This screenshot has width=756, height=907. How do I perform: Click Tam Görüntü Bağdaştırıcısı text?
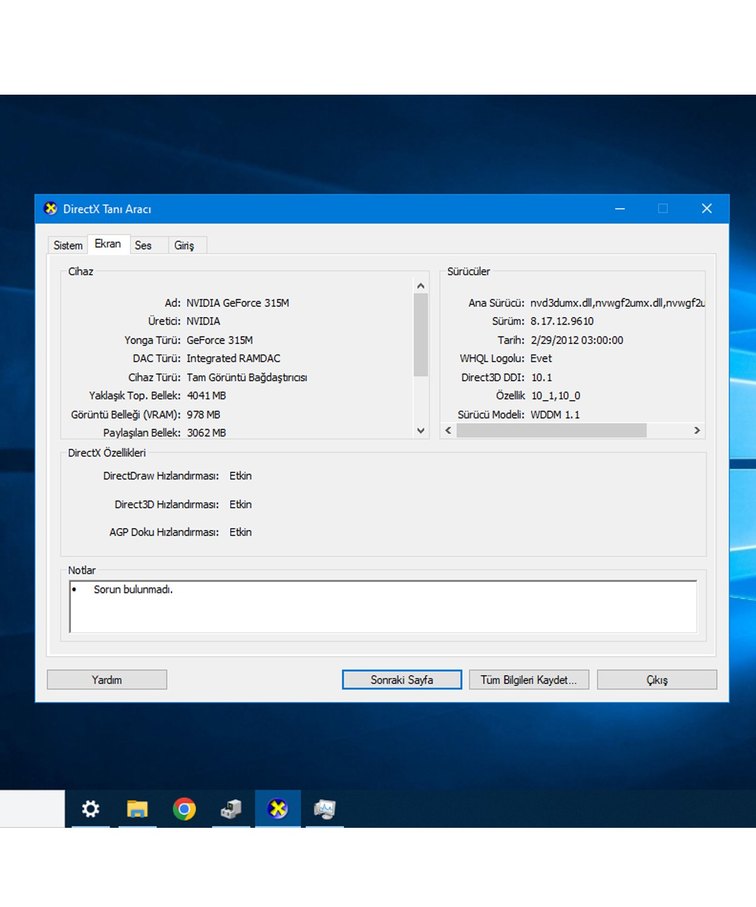(x=246, y=377)
